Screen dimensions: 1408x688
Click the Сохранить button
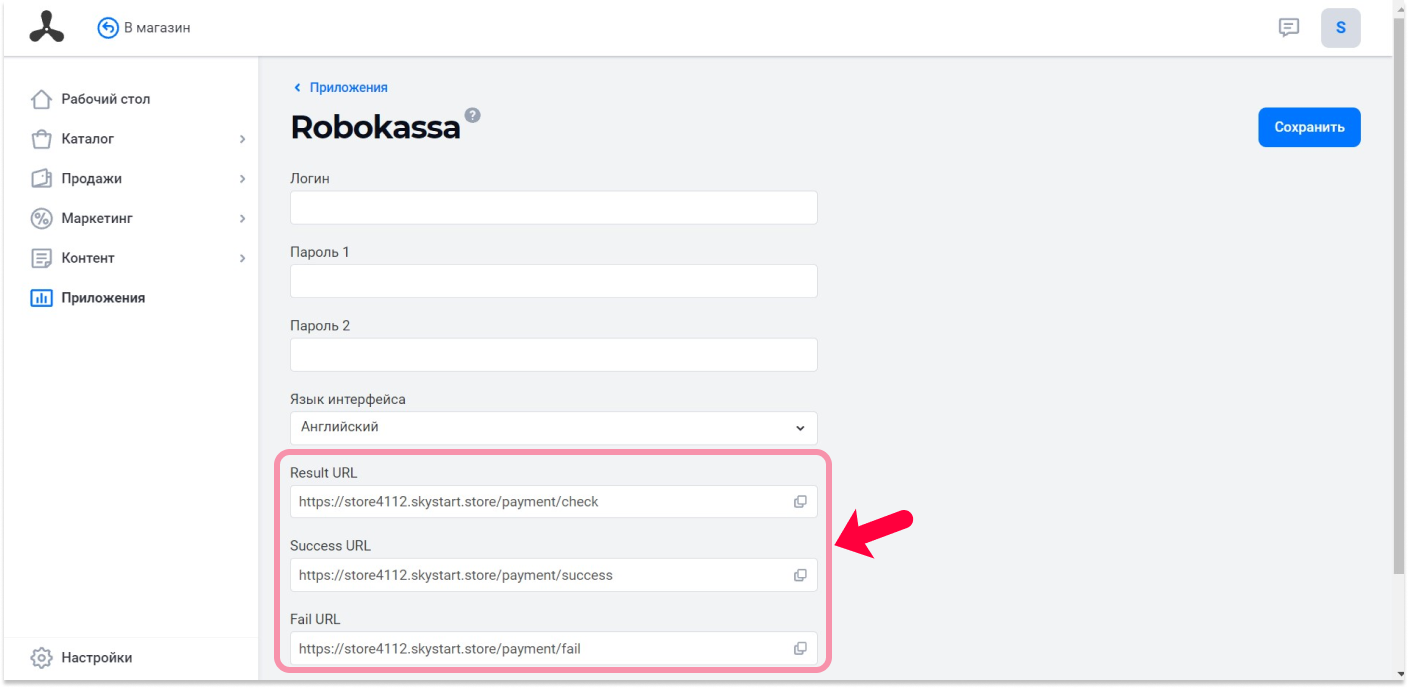[x=1309, y=127]
